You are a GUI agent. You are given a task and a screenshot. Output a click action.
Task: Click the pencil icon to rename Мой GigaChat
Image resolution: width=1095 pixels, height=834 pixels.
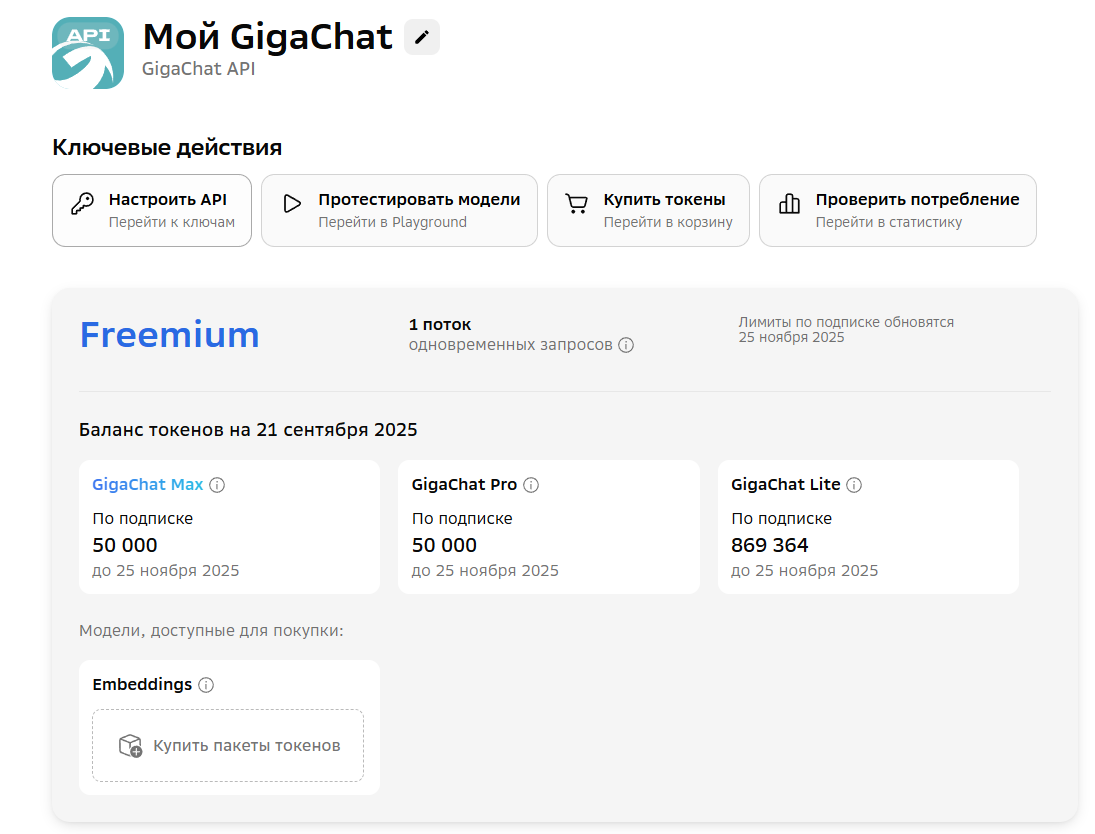coord(423,36)
